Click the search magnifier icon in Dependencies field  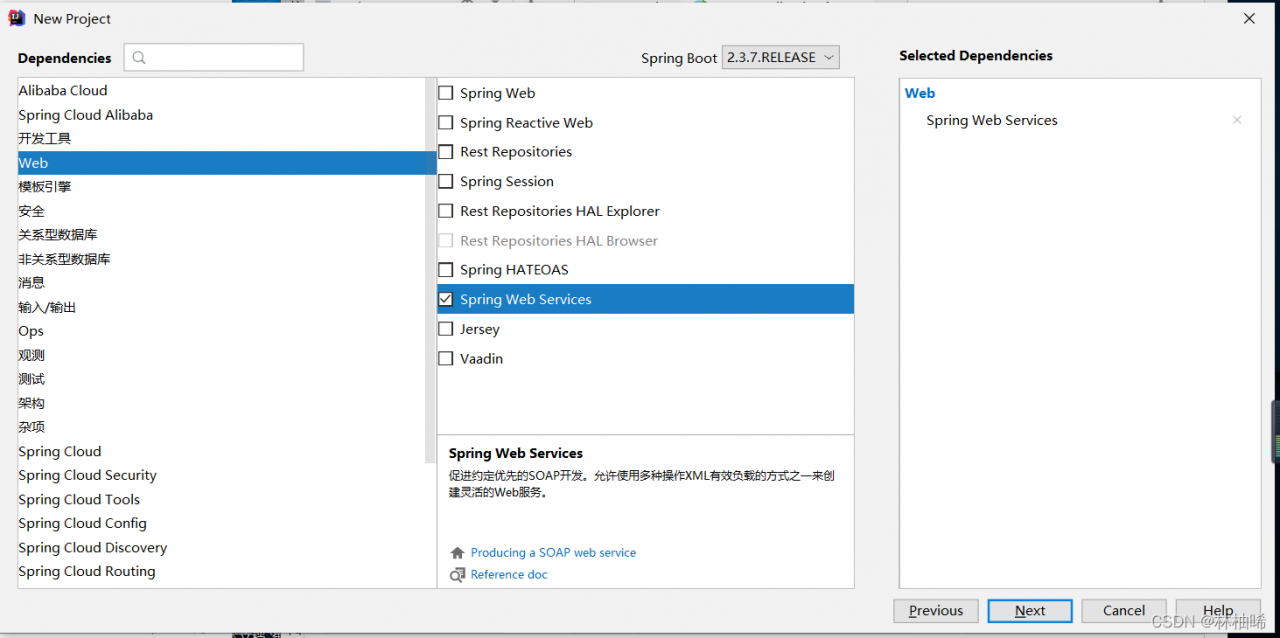139,58
